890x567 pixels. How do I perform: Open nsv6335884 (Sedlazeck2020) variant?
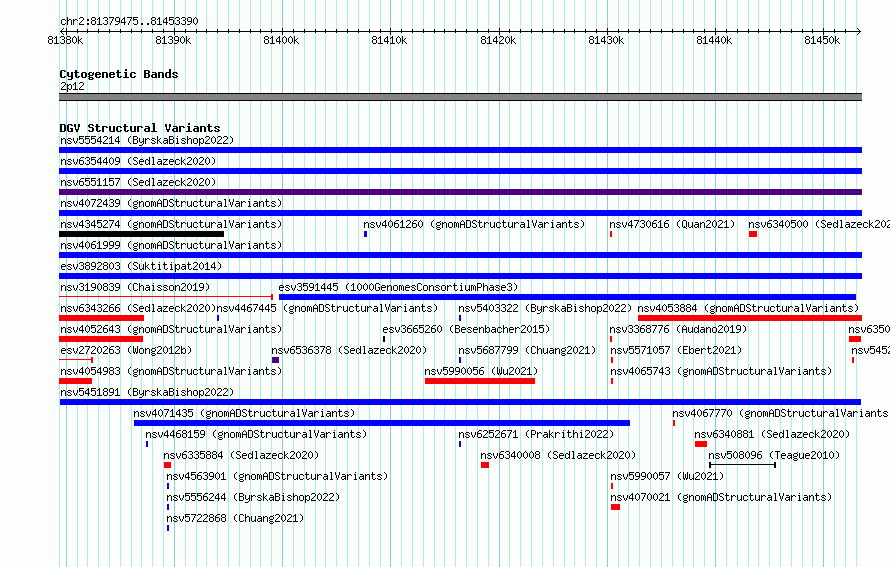point(241,455)
